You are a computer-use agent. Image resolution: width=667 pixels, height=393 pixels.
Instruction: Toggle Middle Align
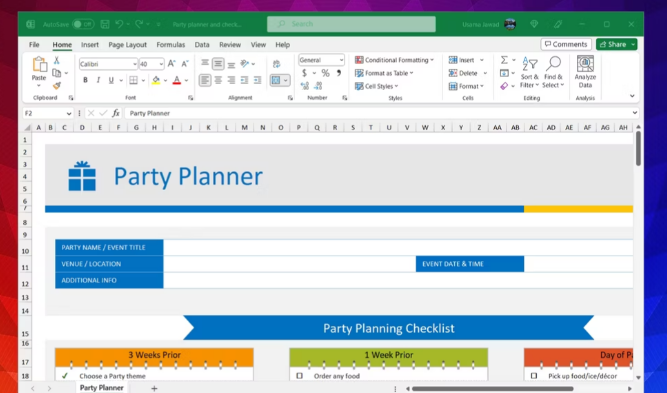point(218,64)
